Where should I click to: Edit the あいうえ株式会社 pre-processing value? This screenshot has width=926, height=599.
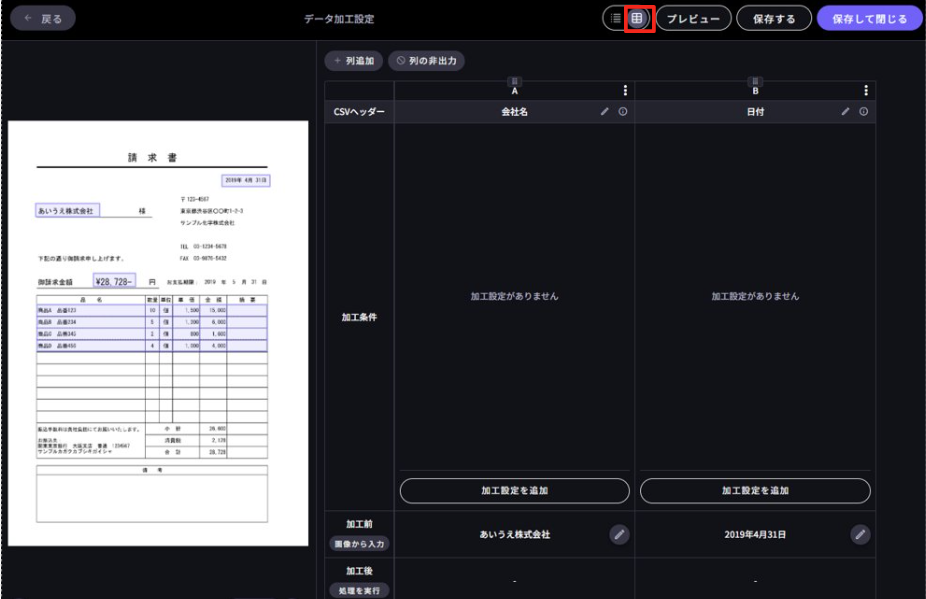tap(619, 535)
